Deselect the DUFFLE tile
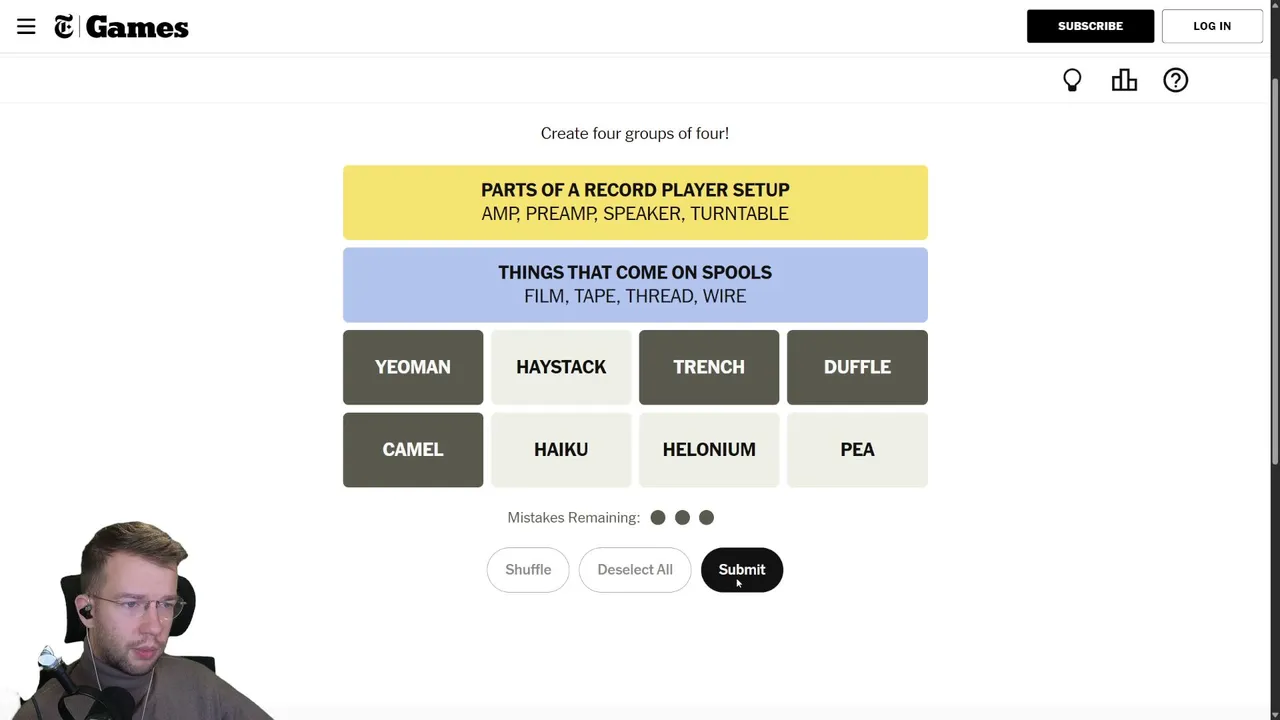 click(x=857, y=367)
